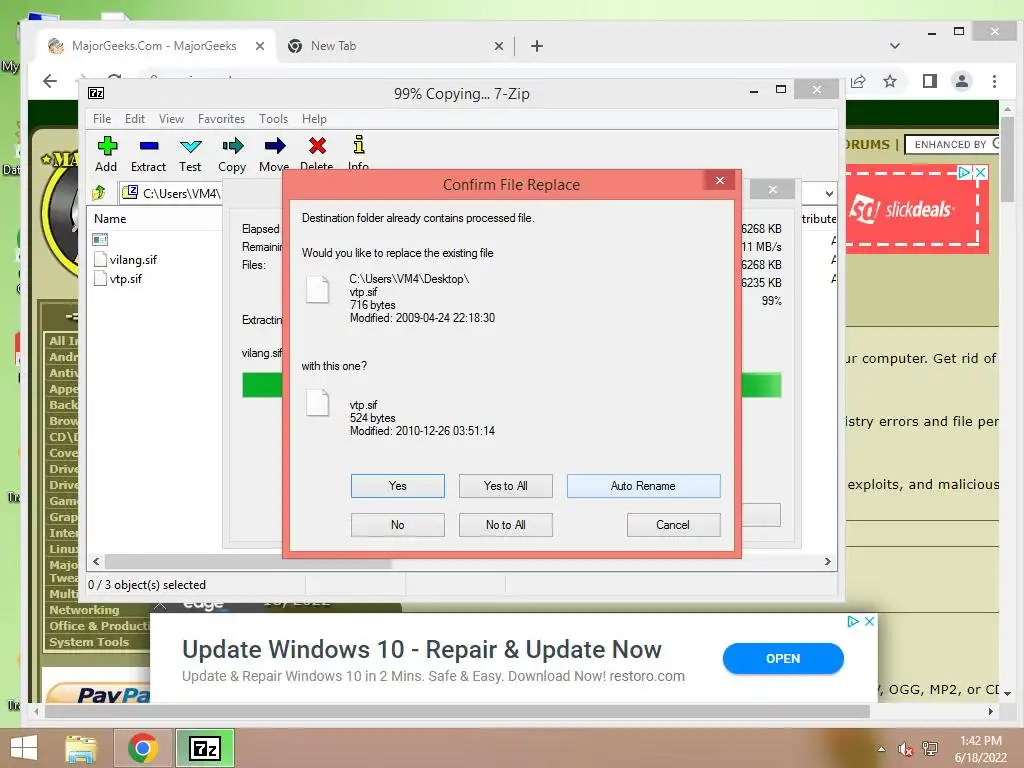Close the Slickdeals ad with X

point(980,172)
